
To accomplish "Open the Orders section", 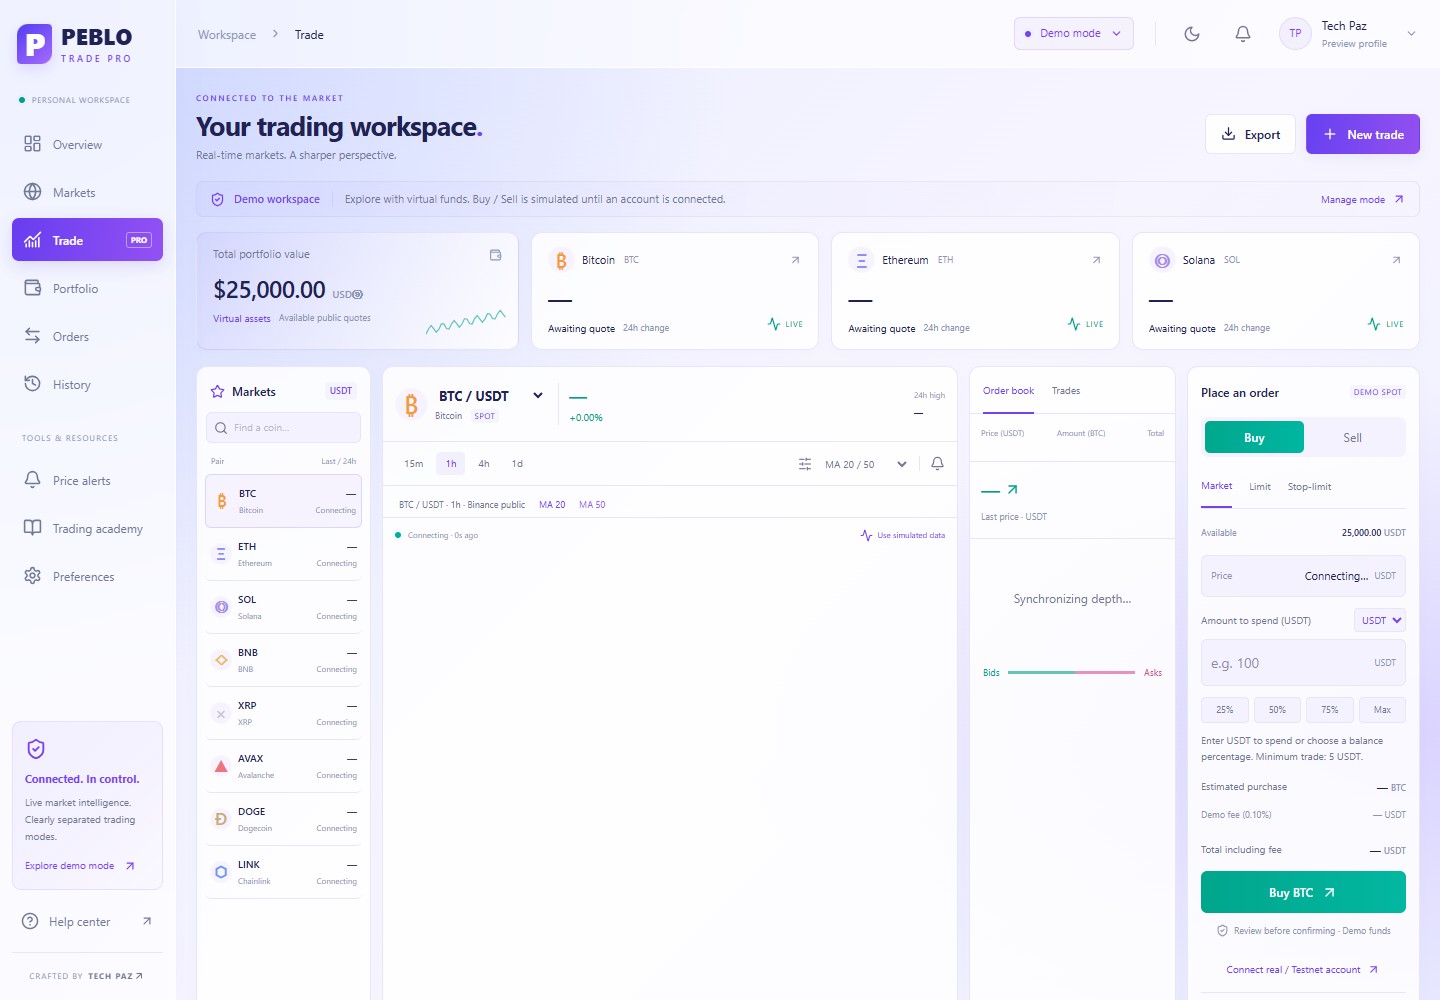I will [x=87, y=336].
